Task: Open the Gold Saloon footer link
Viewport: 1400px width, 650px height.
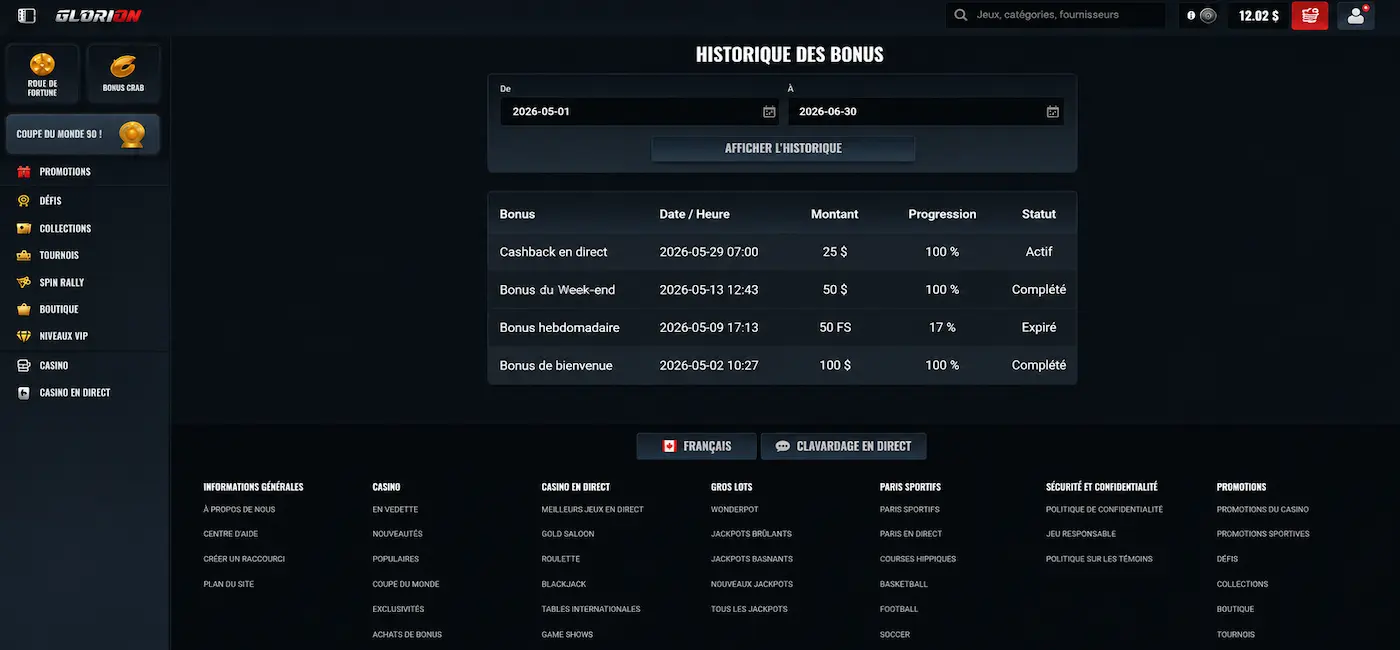Action: tap(568, 534)
